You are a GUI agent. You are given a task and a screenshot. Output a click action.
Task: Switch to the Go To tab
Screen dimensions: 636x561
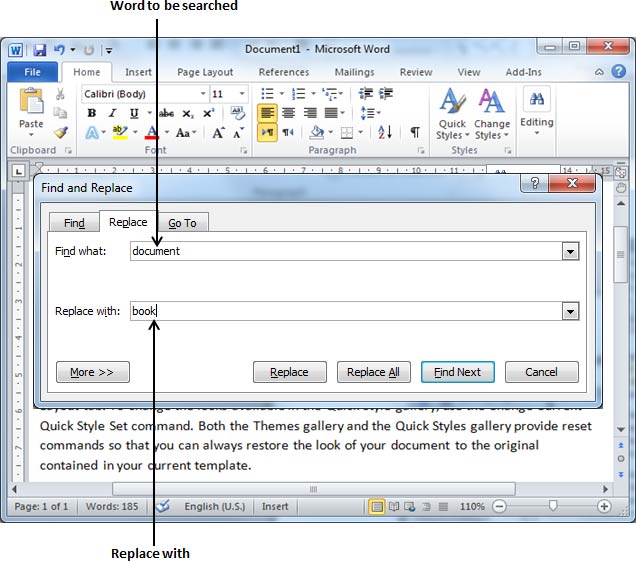182,223
